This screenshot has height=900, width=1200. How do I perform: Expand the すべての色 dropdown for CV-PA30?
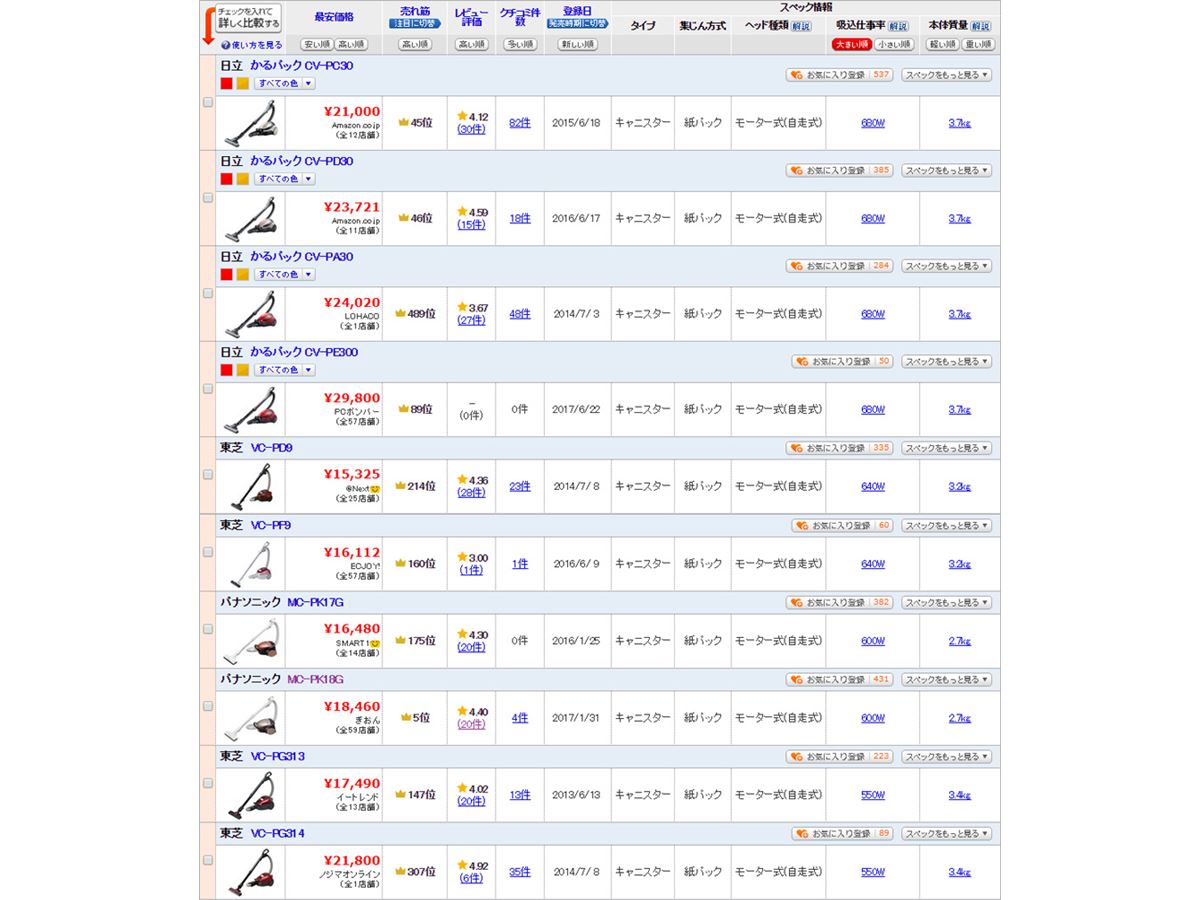coord(284,274)
